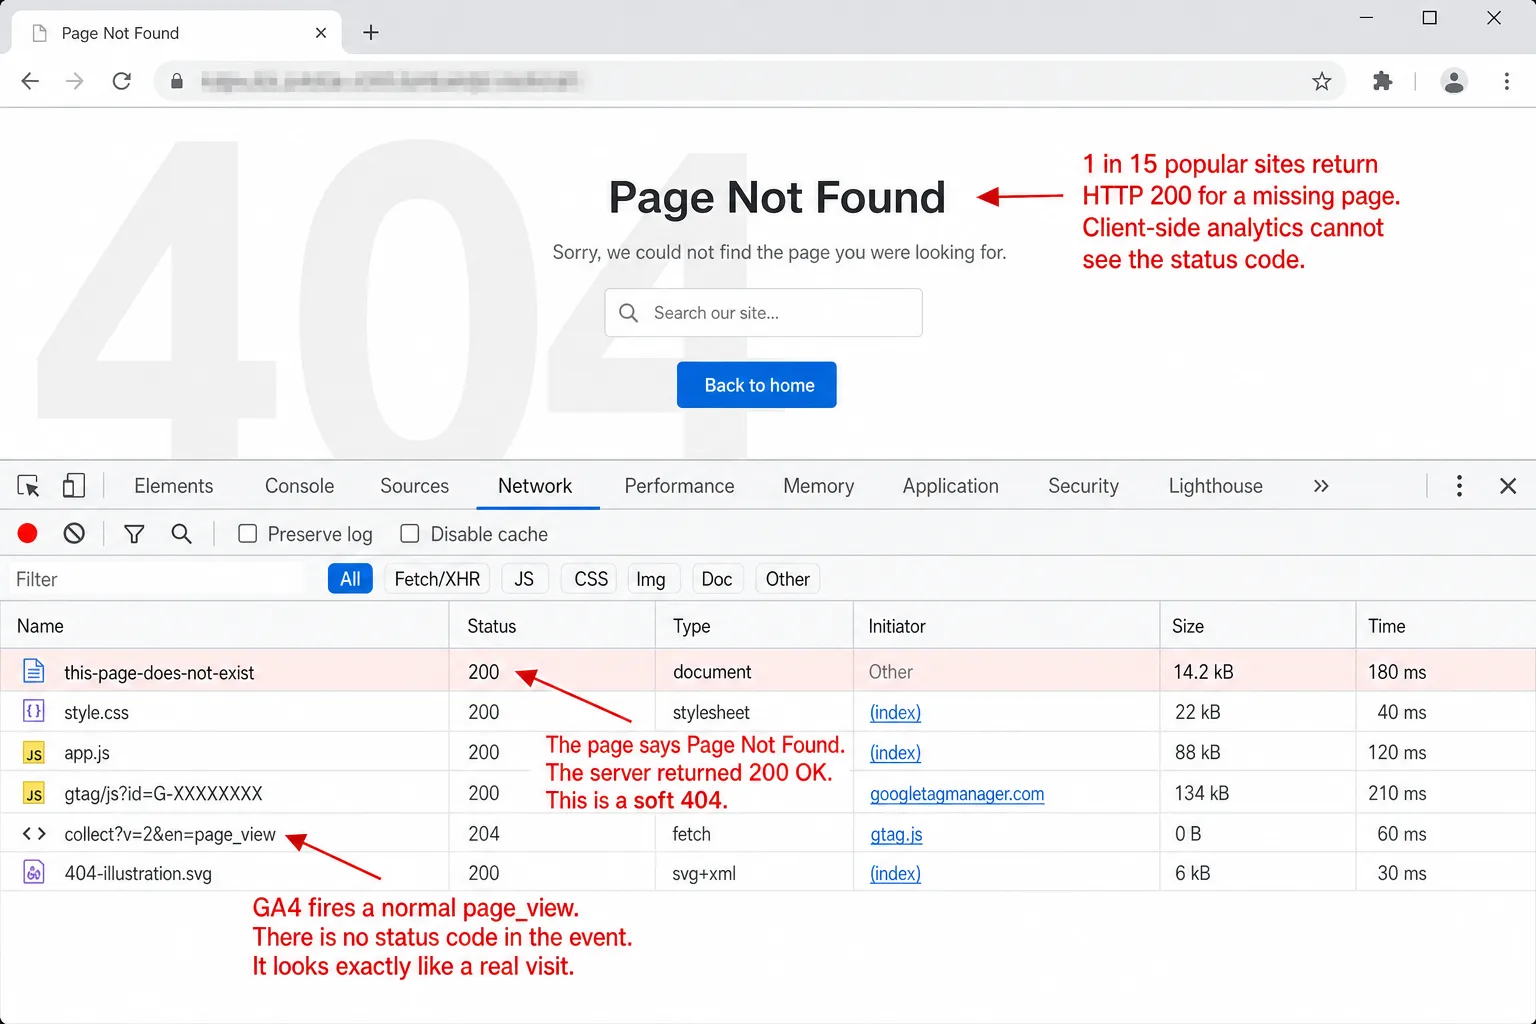1536x1024 pixels.
Task: Sort by the Time column header
Action: tap(1446, 626)
